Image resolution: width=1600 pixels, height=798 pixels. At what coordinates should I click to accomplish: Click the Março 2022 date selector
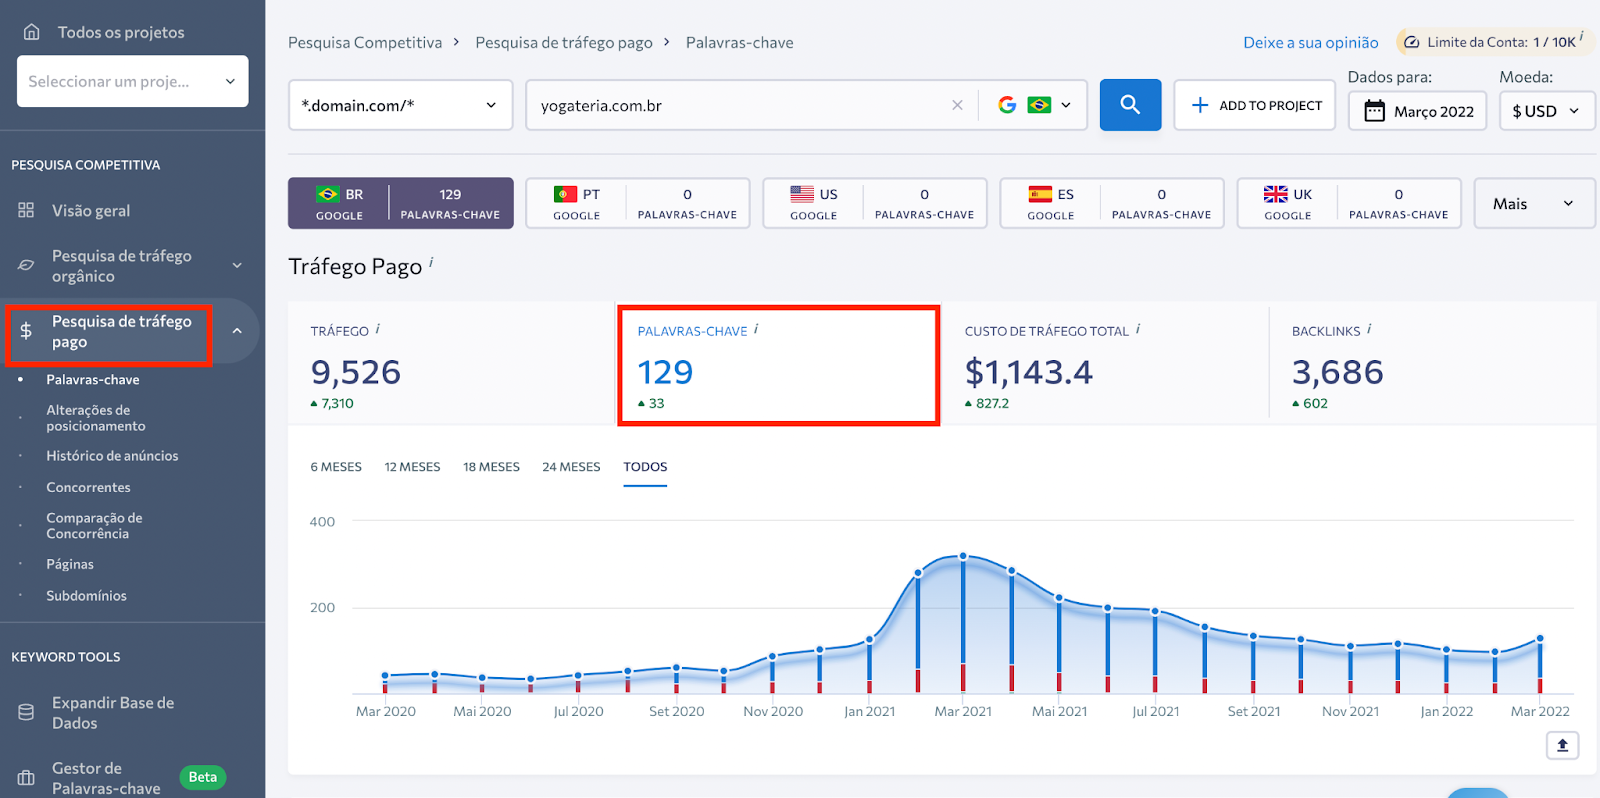click(x=1418, y=111)
